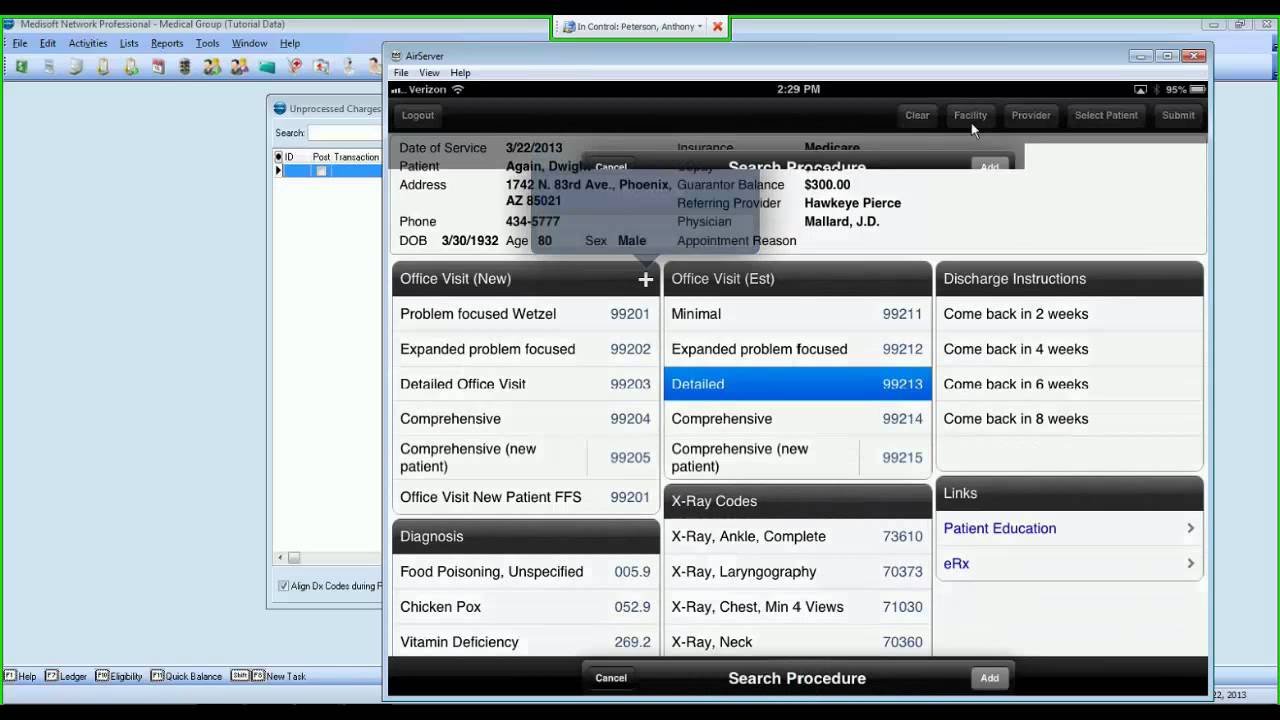Tap the Provider button
This screenshot has height=720, width=1280.
click(1031, 115)
